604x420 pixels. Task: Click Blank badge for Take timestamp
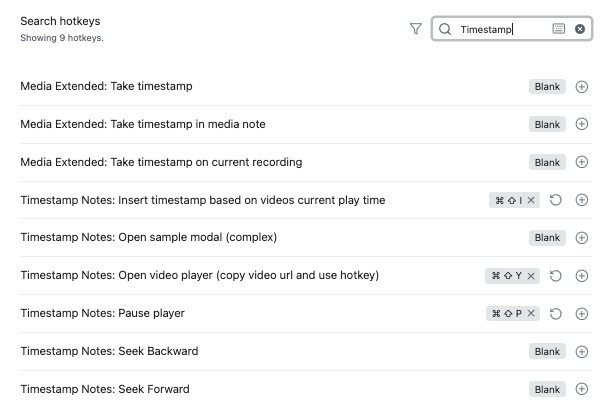(547, 87)
